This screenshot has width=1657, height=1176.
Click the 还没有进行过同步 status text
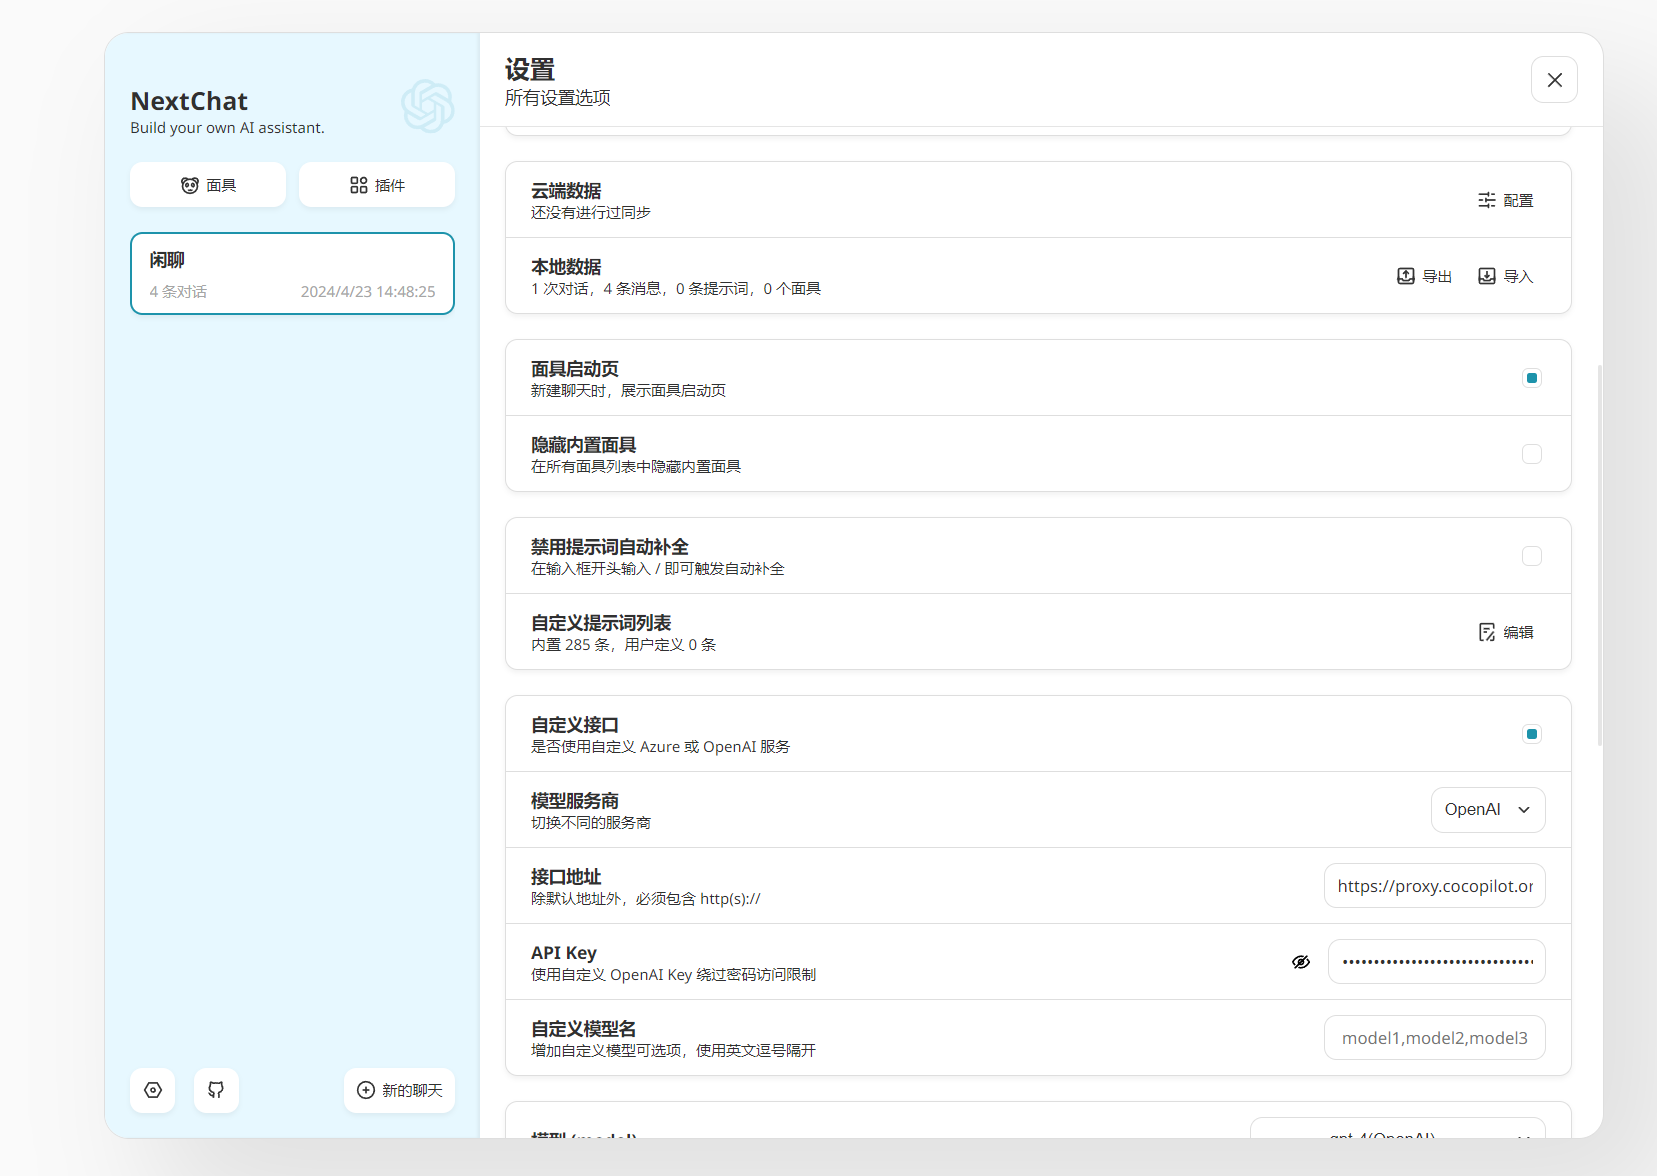click(590, 213)
